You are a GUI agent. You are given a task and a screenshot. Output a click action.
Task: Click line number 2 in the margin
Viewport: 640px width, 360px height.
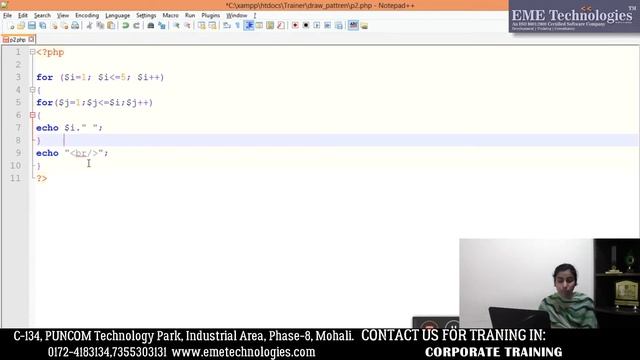click(x=18, y=64)
